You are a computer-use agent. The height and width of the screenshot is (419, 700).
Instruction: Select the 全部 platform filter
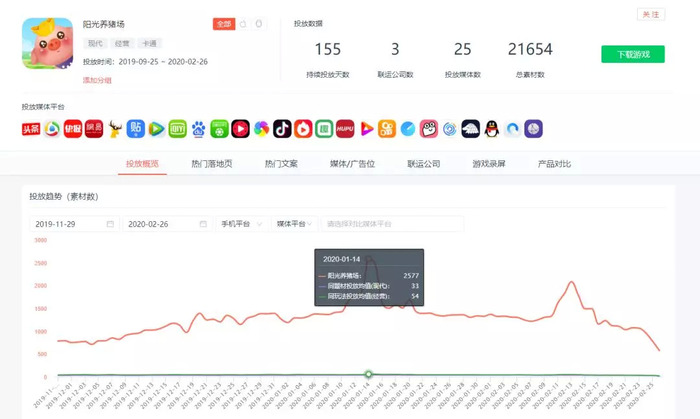pyautogui.click(x=224, y=24)
